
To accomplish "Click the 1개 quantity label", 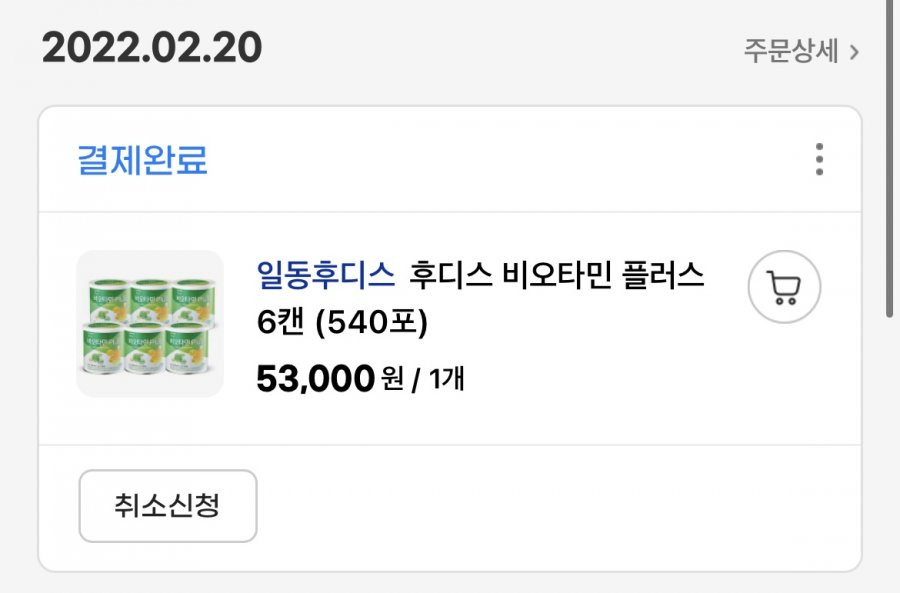I will click(x=447, y=379).
